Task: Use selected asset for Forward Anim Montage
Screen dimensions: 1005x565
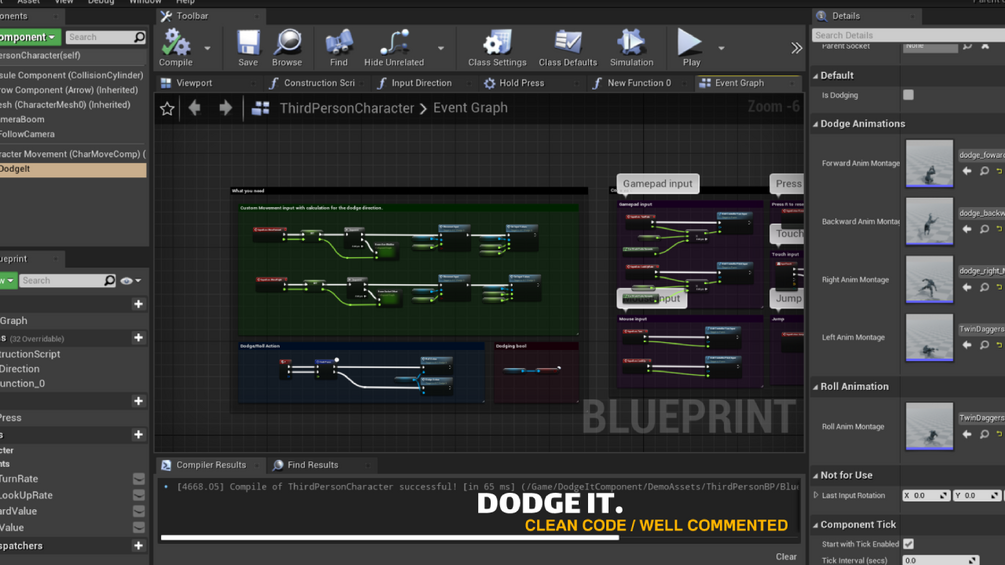Action: click(967, 171)
